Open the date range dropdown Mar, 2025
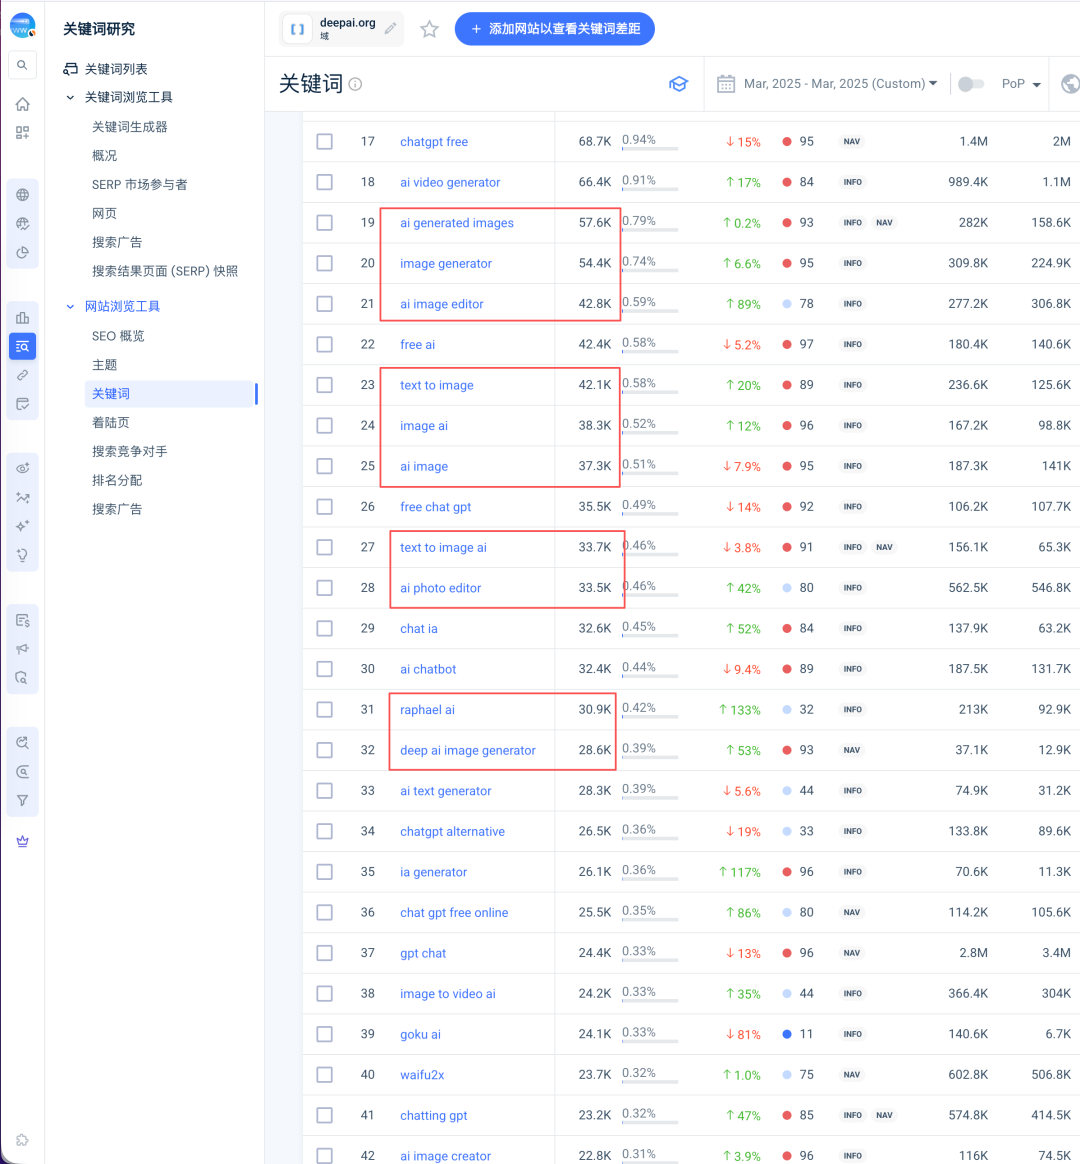 click(x=840, y=84)
